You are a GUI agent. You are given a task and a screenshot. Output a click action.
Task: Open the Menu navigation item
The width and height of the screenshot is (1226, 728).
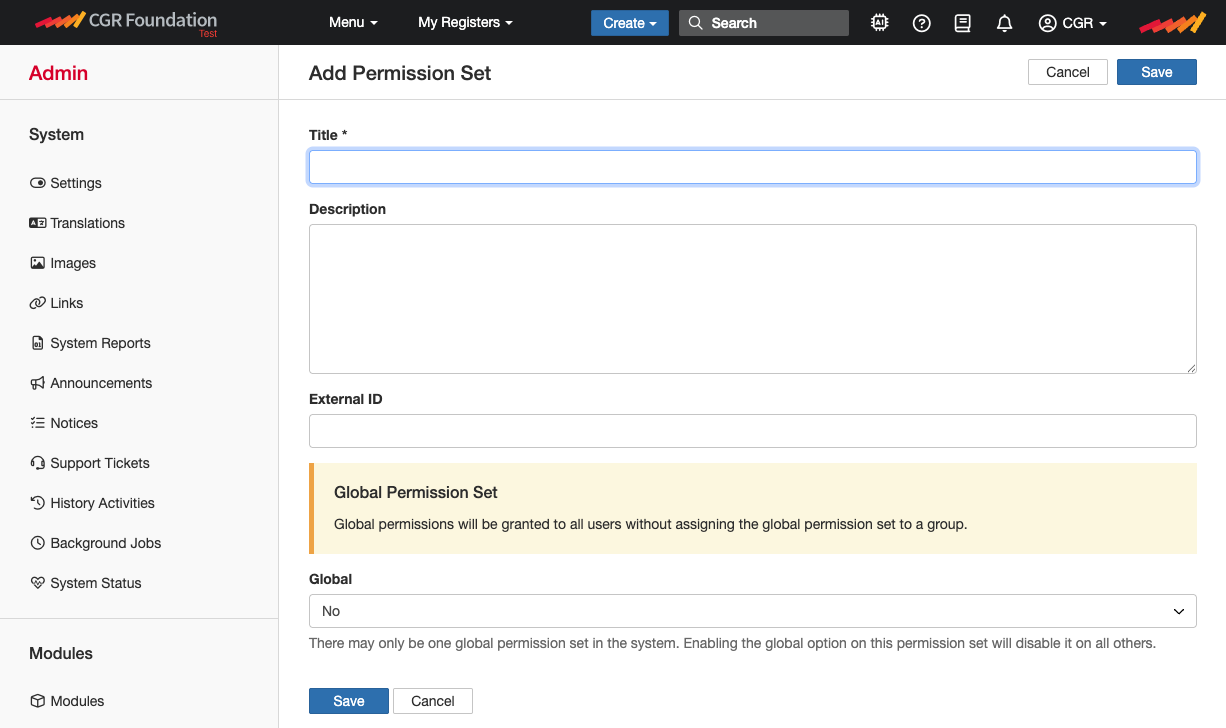353,22
